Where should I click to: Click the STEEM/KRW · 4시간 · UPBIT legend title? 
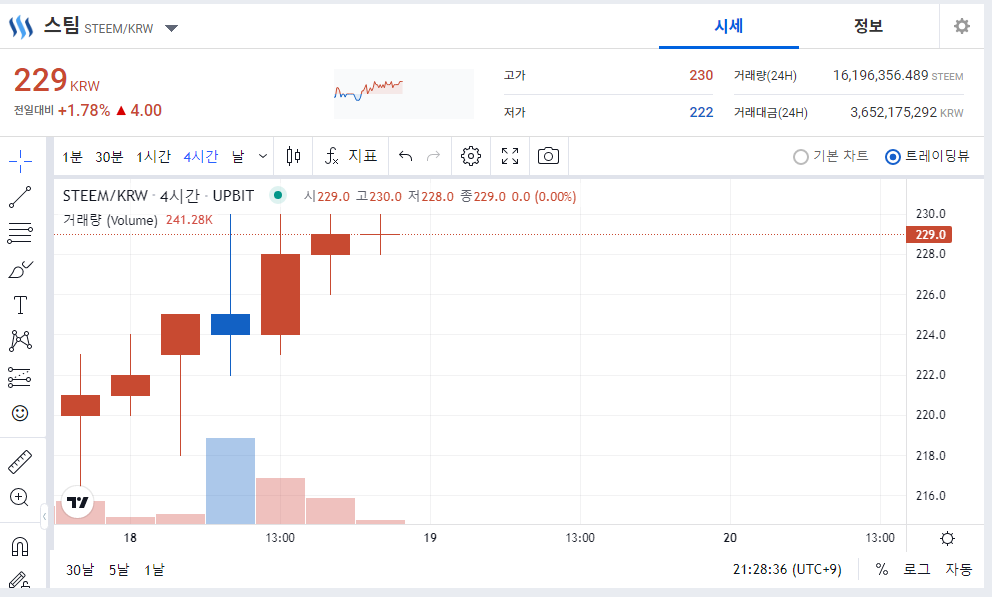click(158, 196)
